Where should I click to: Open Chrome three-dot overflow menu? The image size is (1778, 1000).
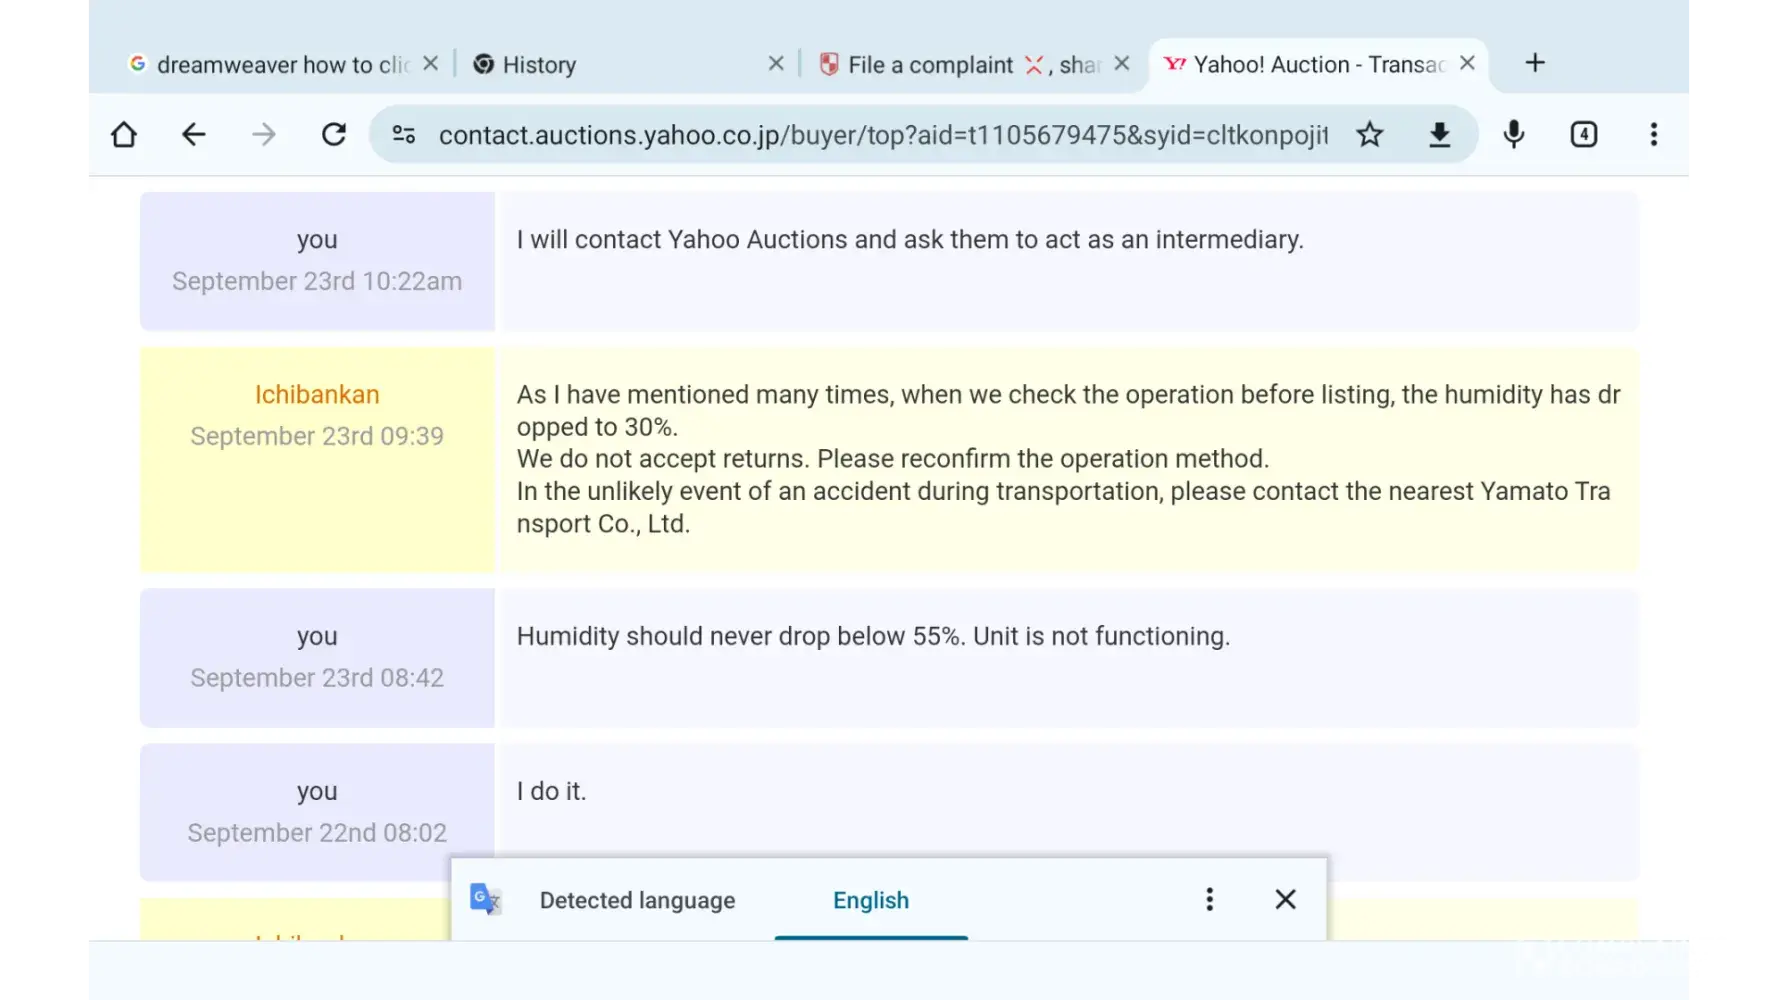pos(1654,135)
